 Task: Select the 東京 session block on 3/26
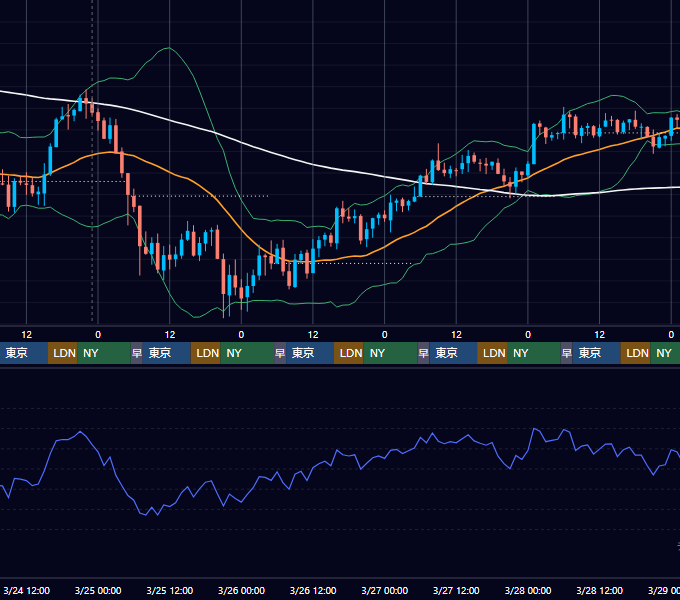point(310,353)
